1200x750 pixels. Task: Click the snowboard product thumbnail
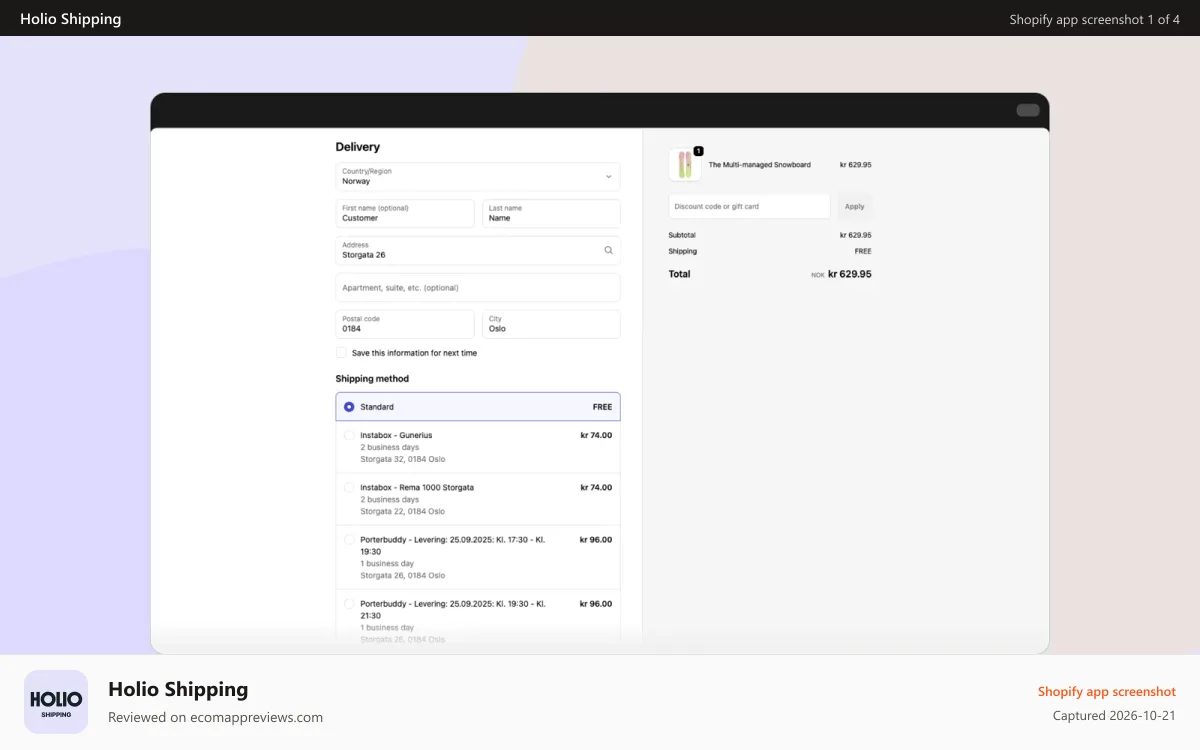685,165
